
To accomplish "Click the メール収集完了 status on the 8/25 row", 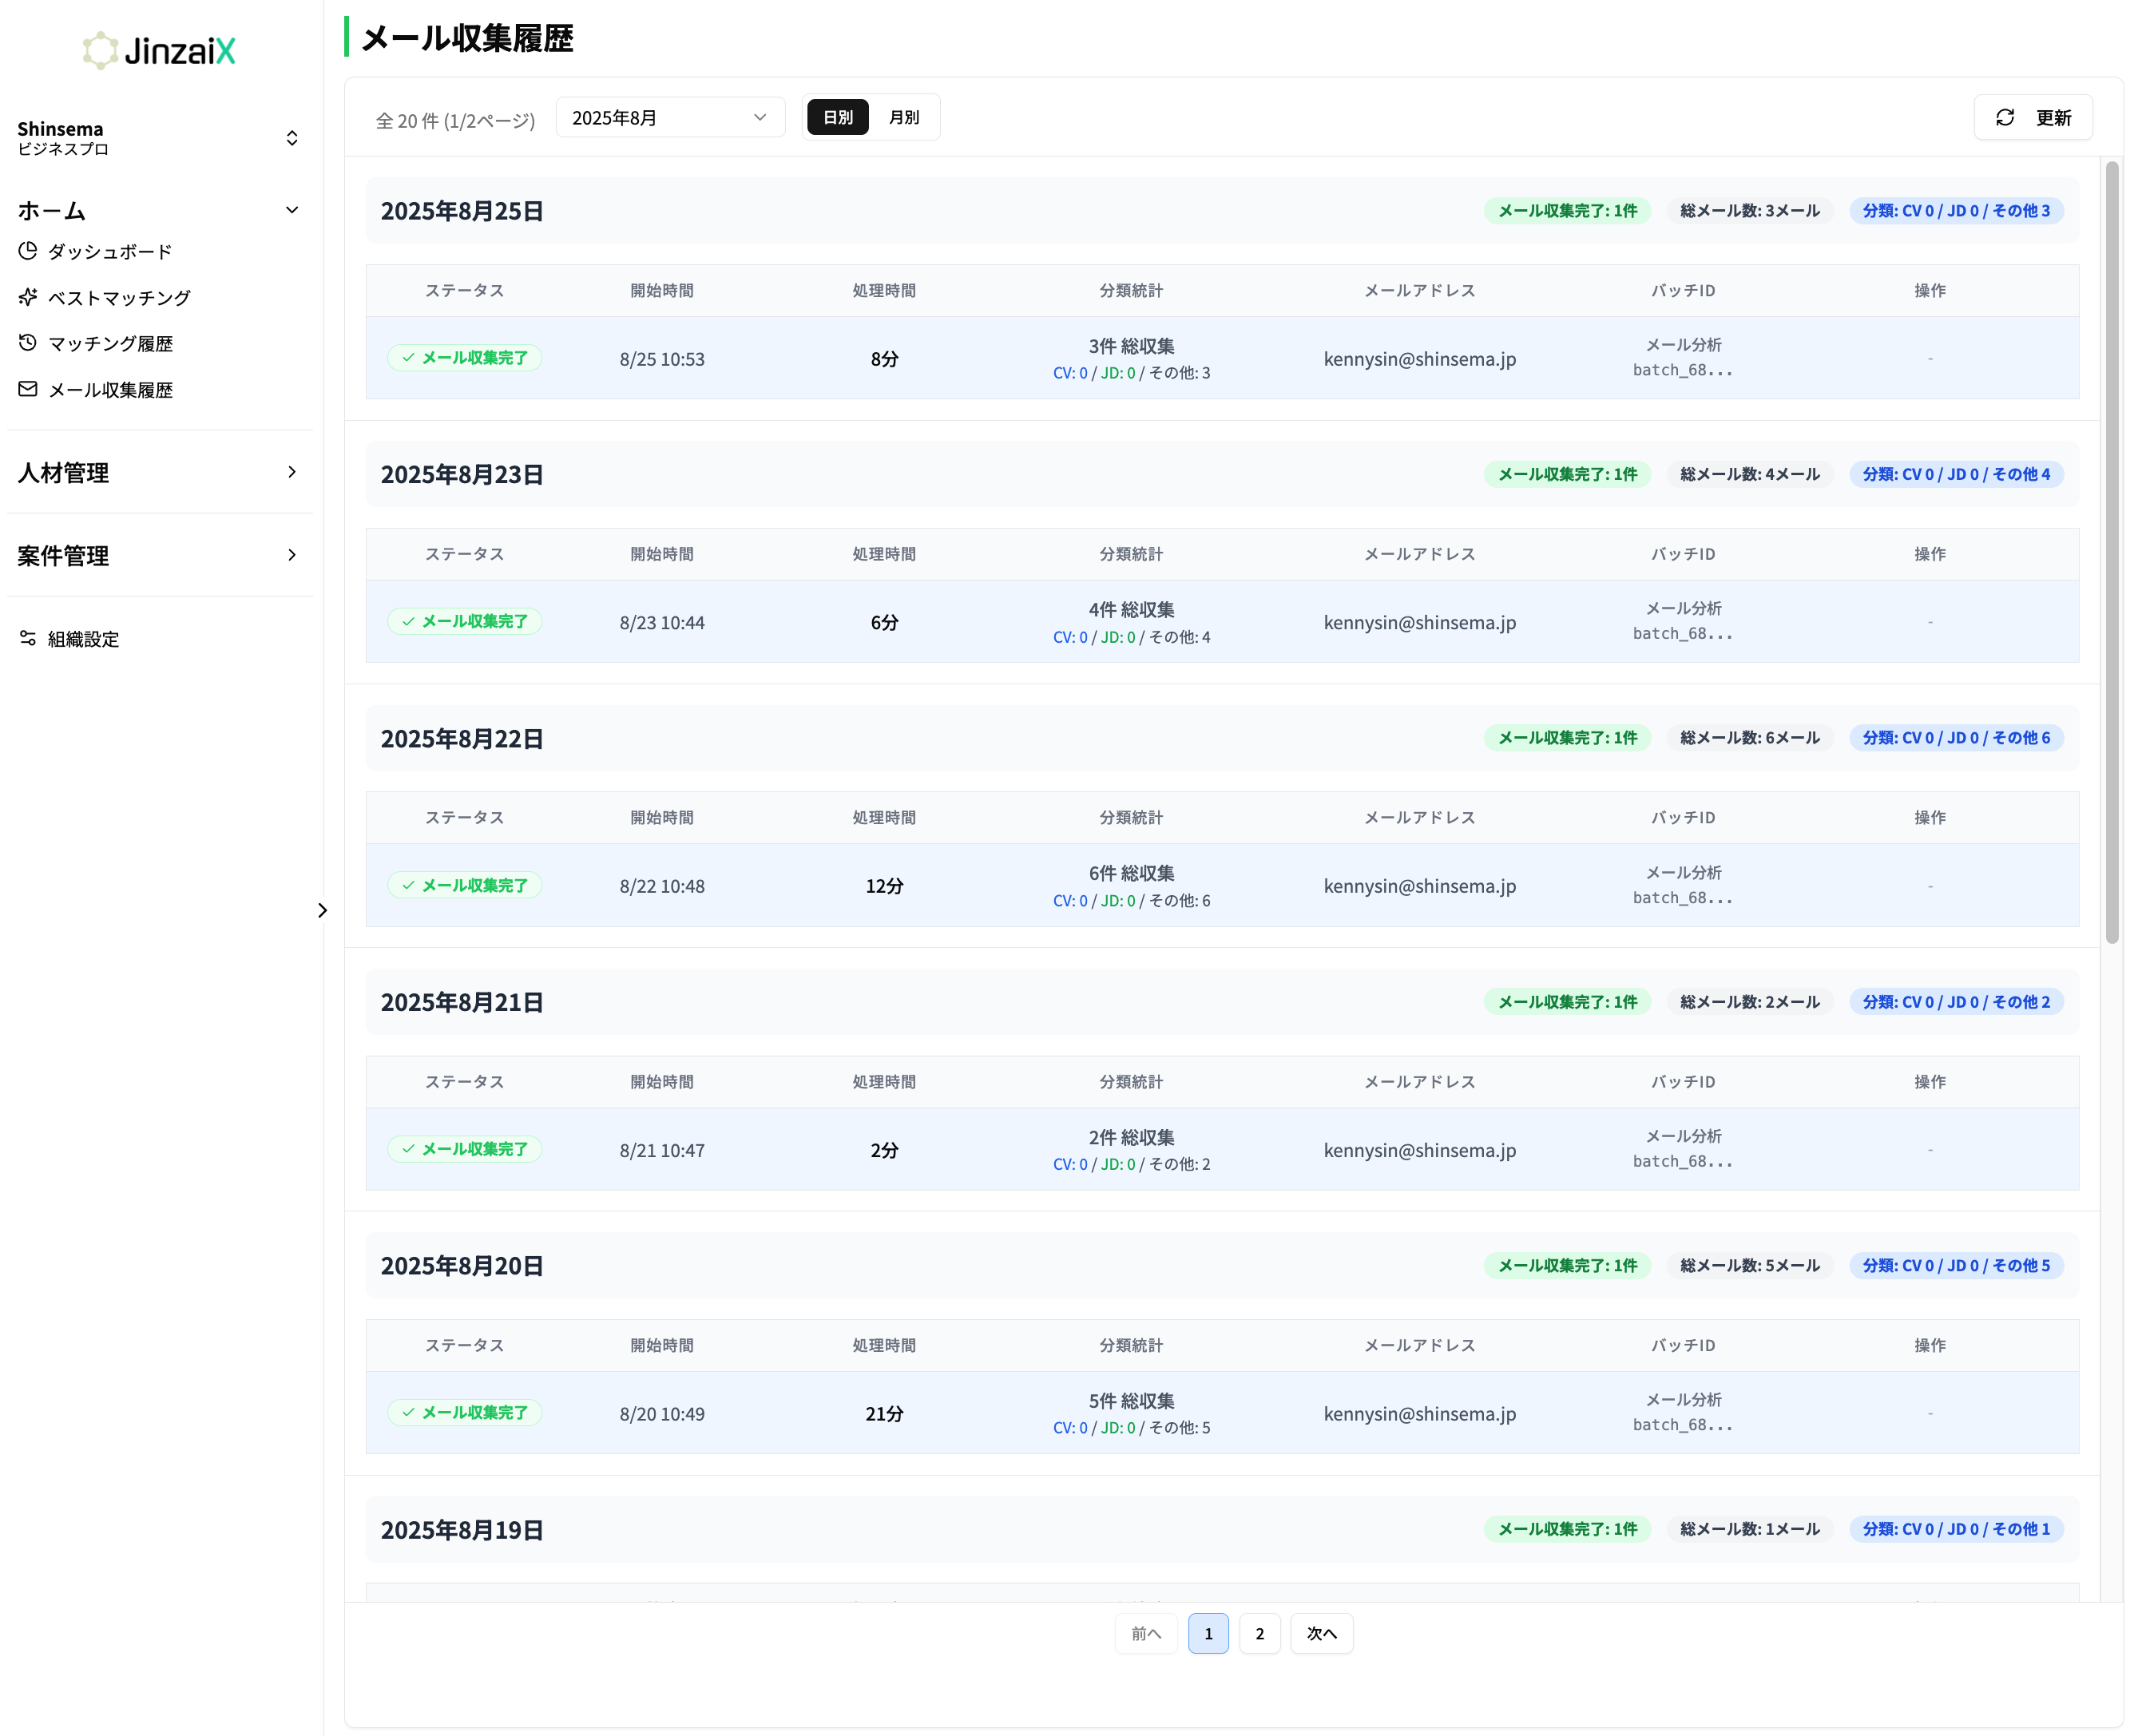I will point(465,358).
